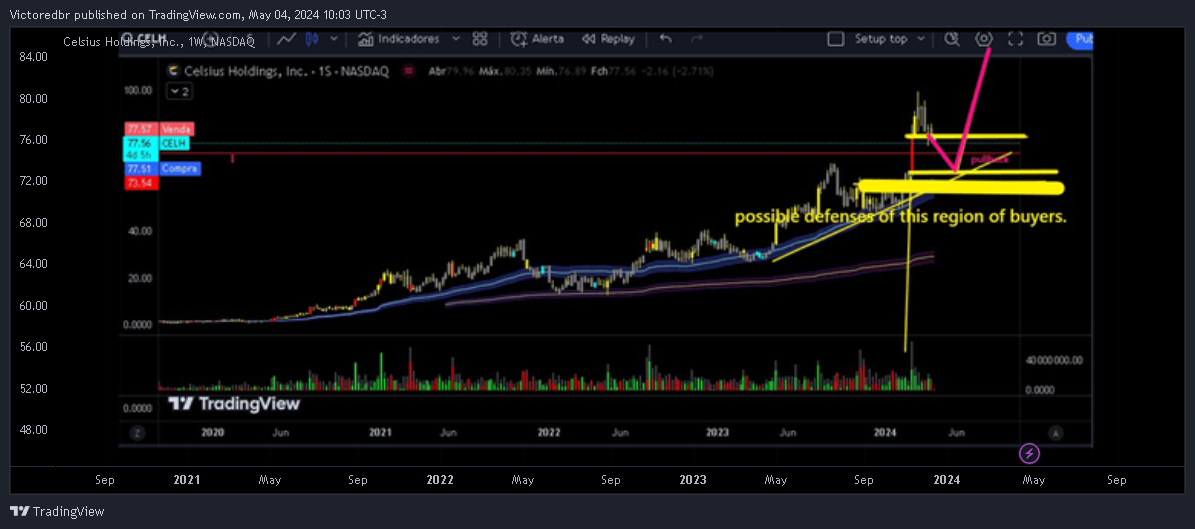The width and height of the screenshot is (1195, 529).
Task: Click the 84.00 price axis label
Action: (x=34, y=56)
